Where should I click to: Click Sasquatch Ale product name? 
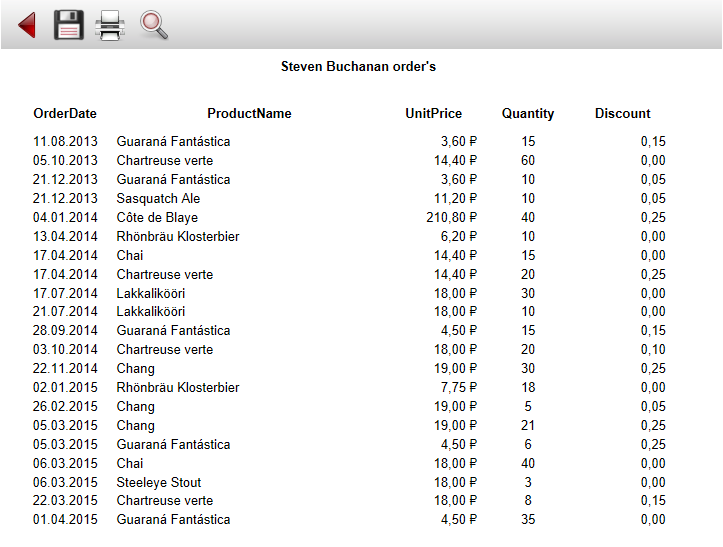coord(158,198)
